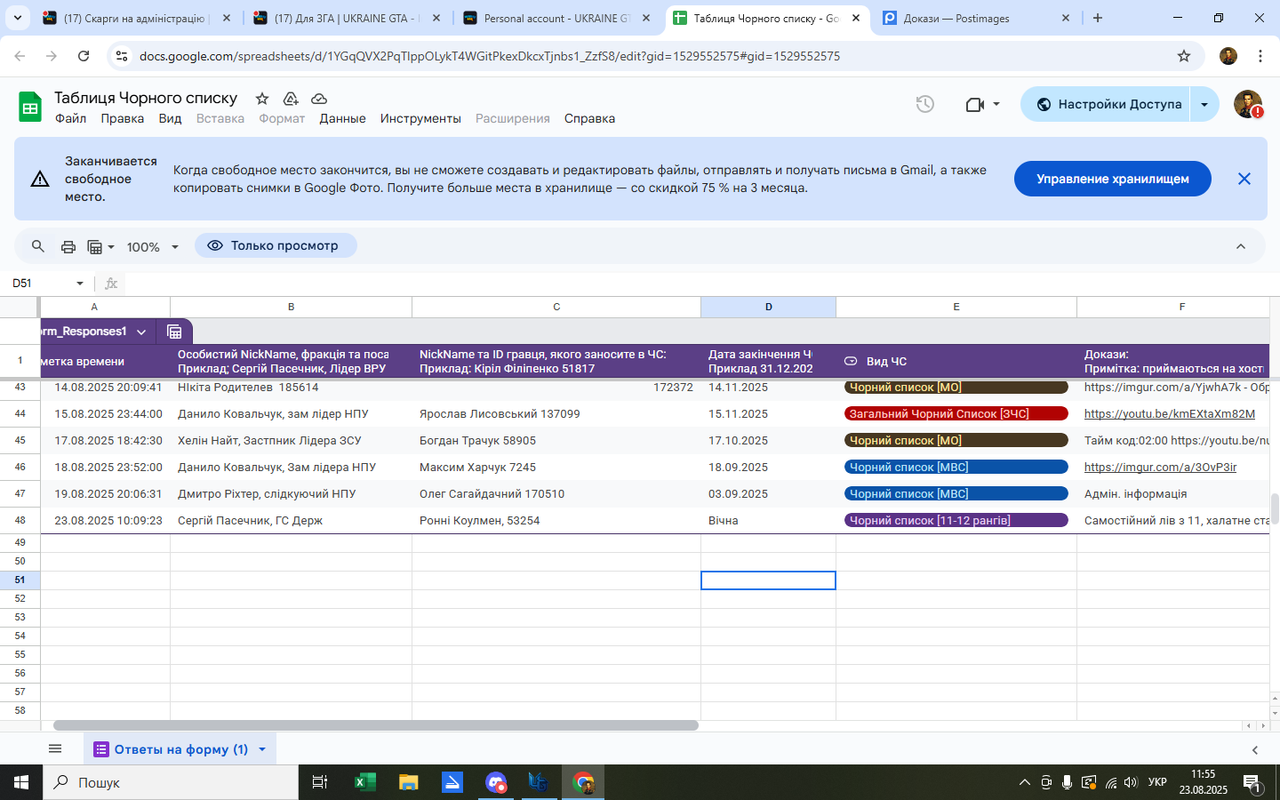Open Windows notification center icon
Viewport: 1280px width, 800px height.
pyautogui.click(x=1251, y=782)
